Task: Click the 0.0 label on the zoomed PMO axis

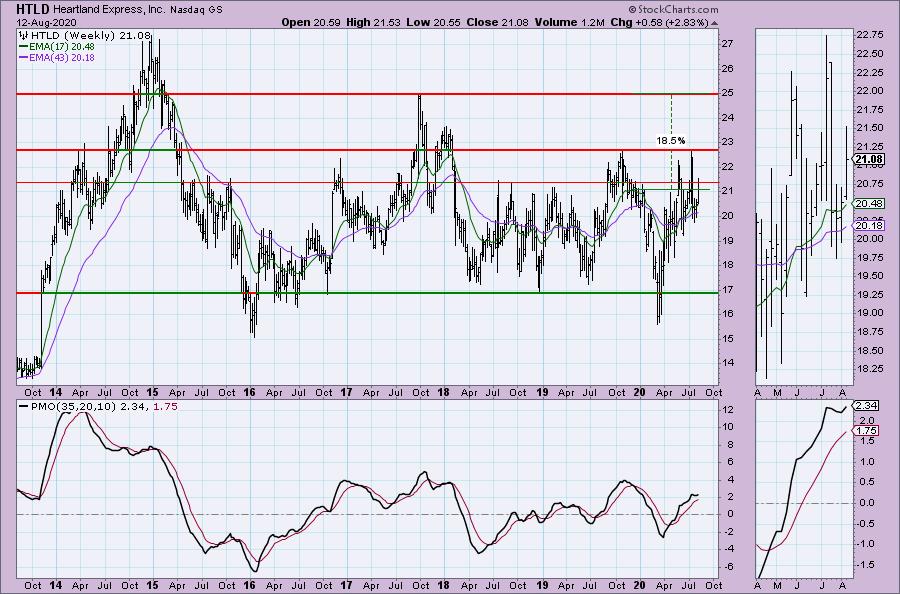Action: [x=867, y=503]
